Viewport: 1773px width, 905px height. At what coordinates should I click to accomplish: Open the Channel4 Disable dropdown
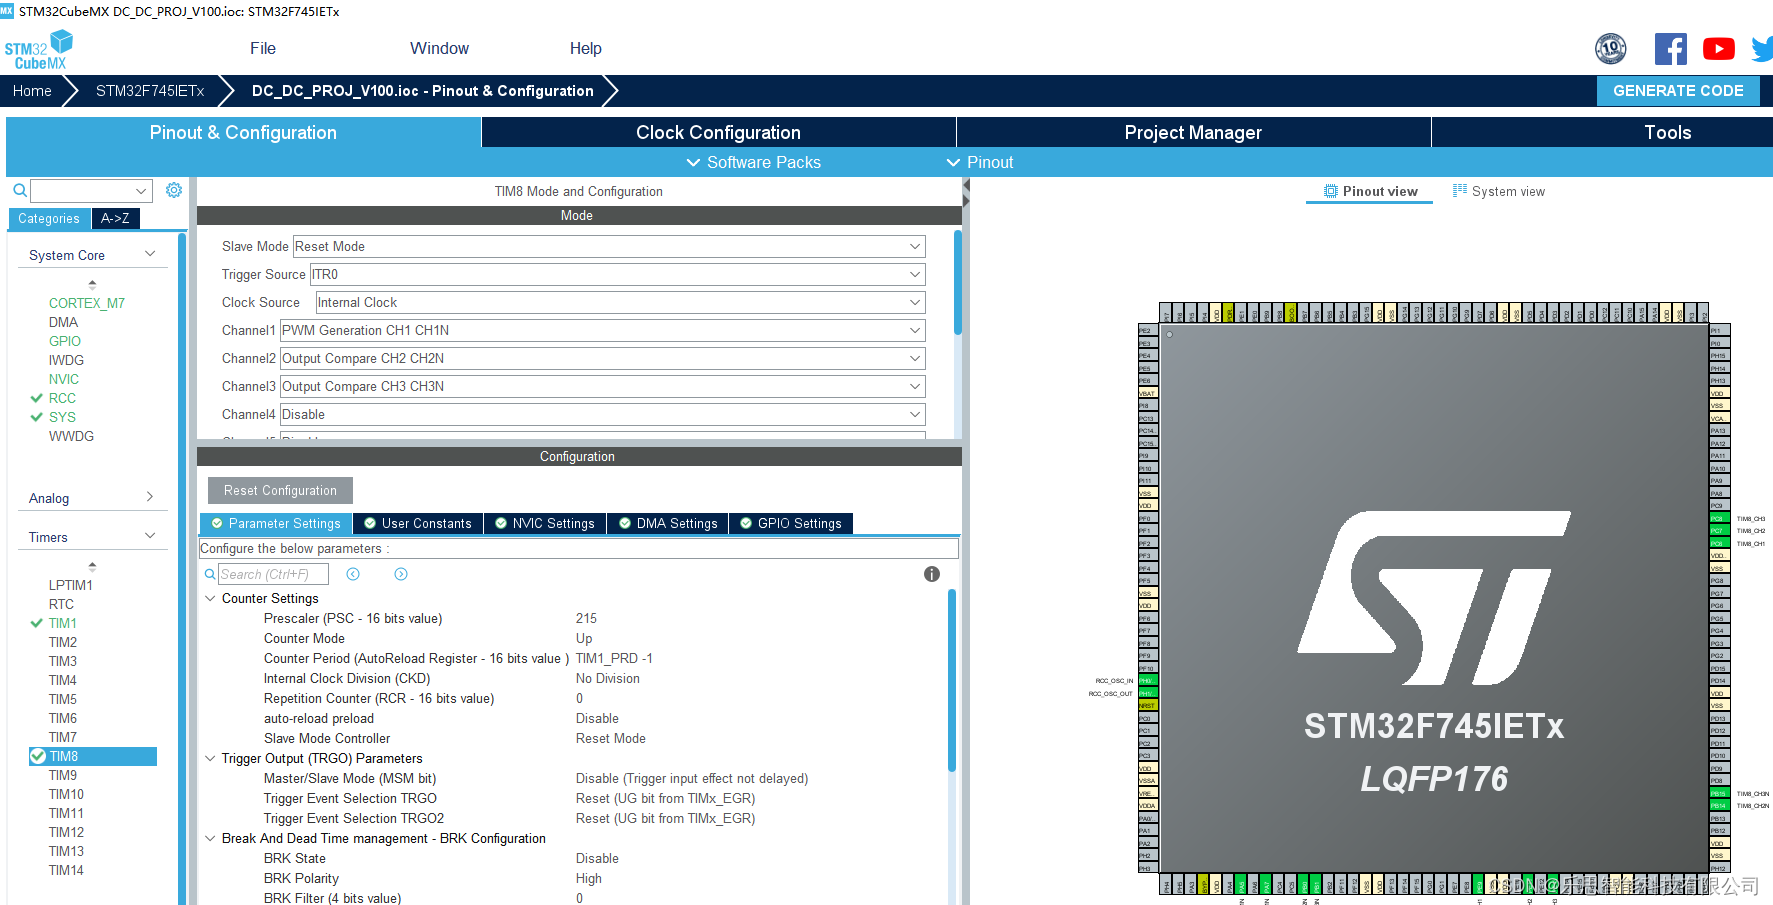pyautogui.click(x=602, y=414)
